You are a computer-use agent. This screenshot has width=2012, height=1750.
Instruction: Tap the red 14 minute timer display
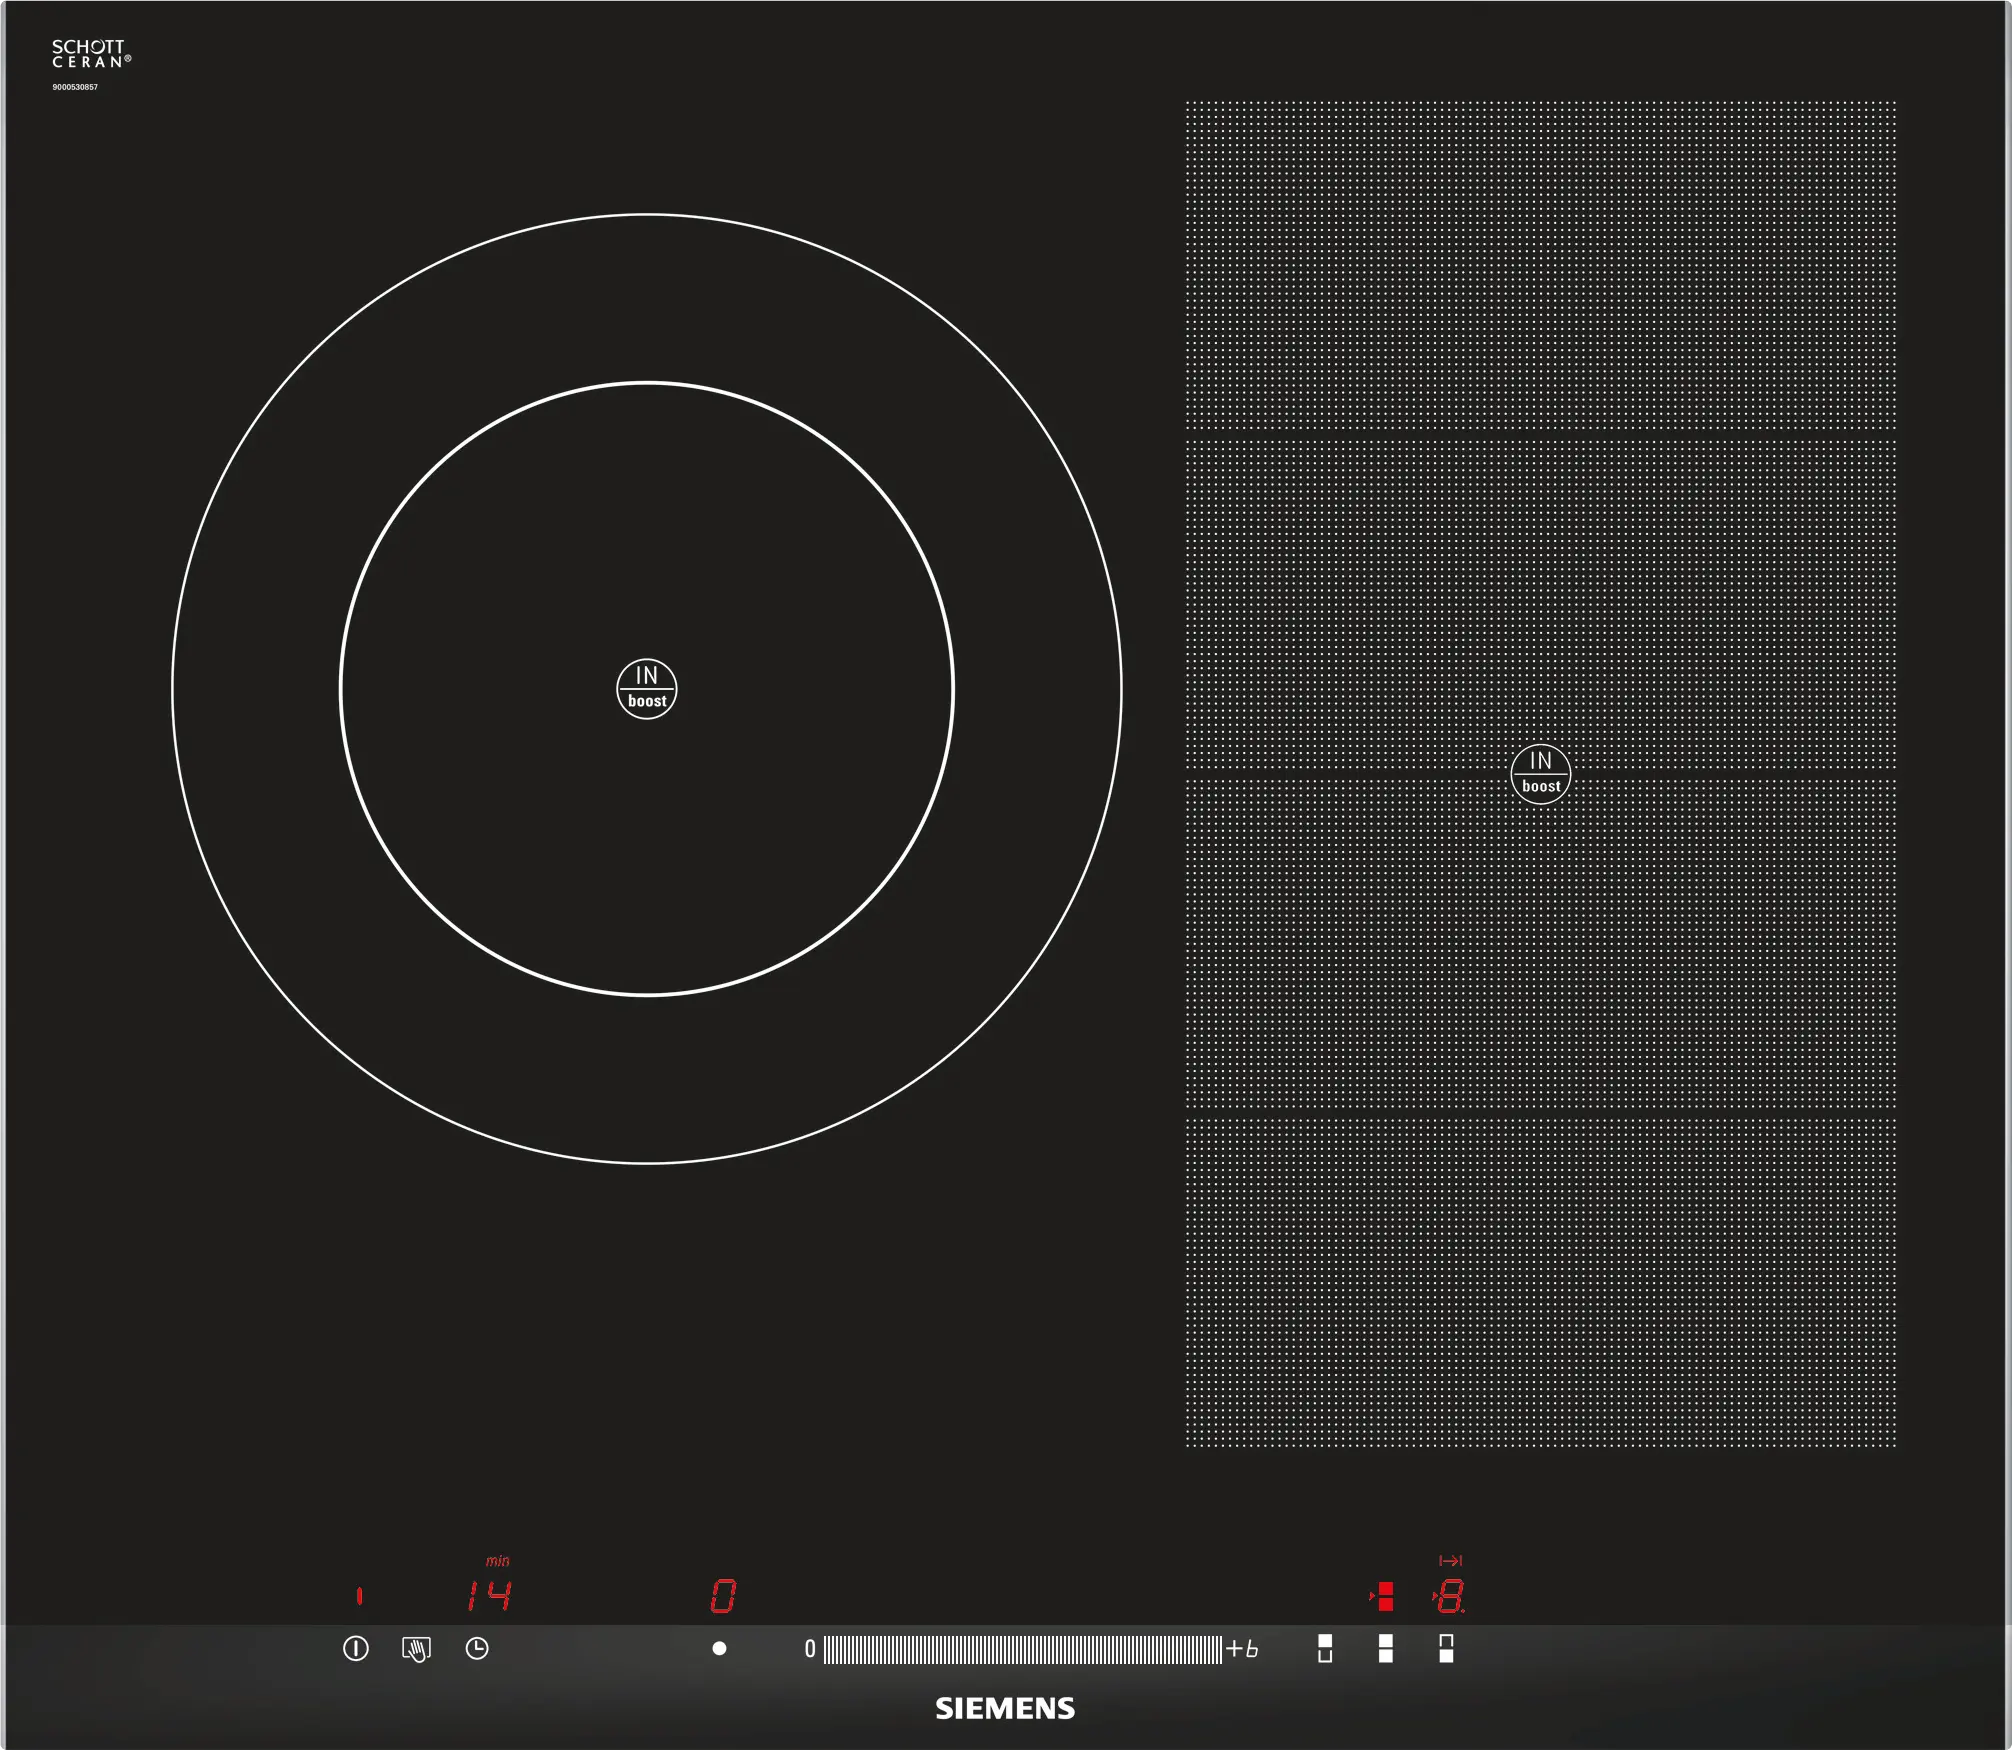point(489,1596)
